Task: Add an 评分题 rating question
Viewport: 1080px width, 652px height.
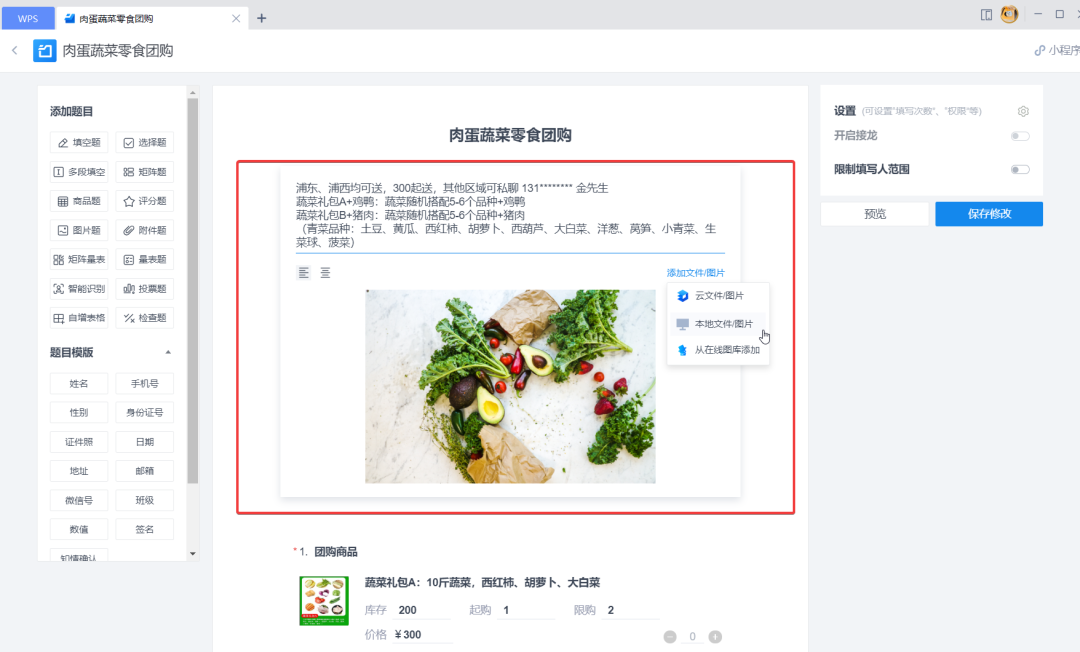Action: (x=143, y=200)
